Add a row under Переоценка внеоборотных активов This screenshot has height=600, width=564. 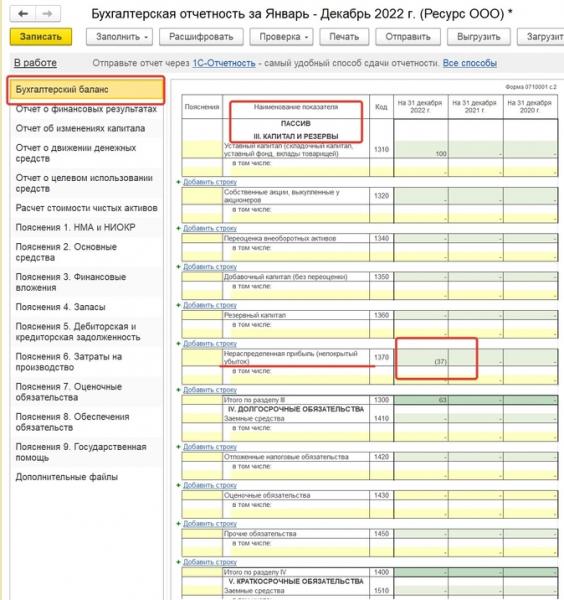click(210, 267)
